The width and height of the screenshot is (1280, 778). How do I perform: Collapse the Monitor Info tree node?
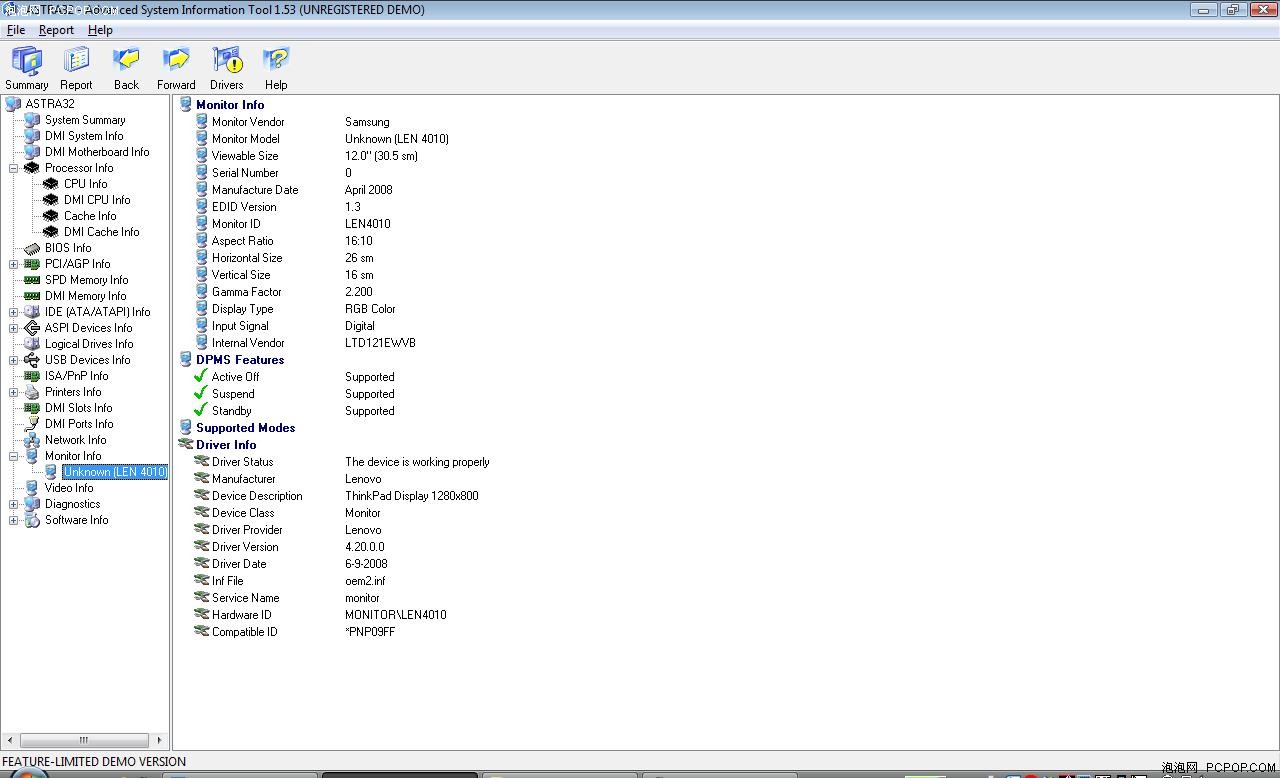[14, 456]
